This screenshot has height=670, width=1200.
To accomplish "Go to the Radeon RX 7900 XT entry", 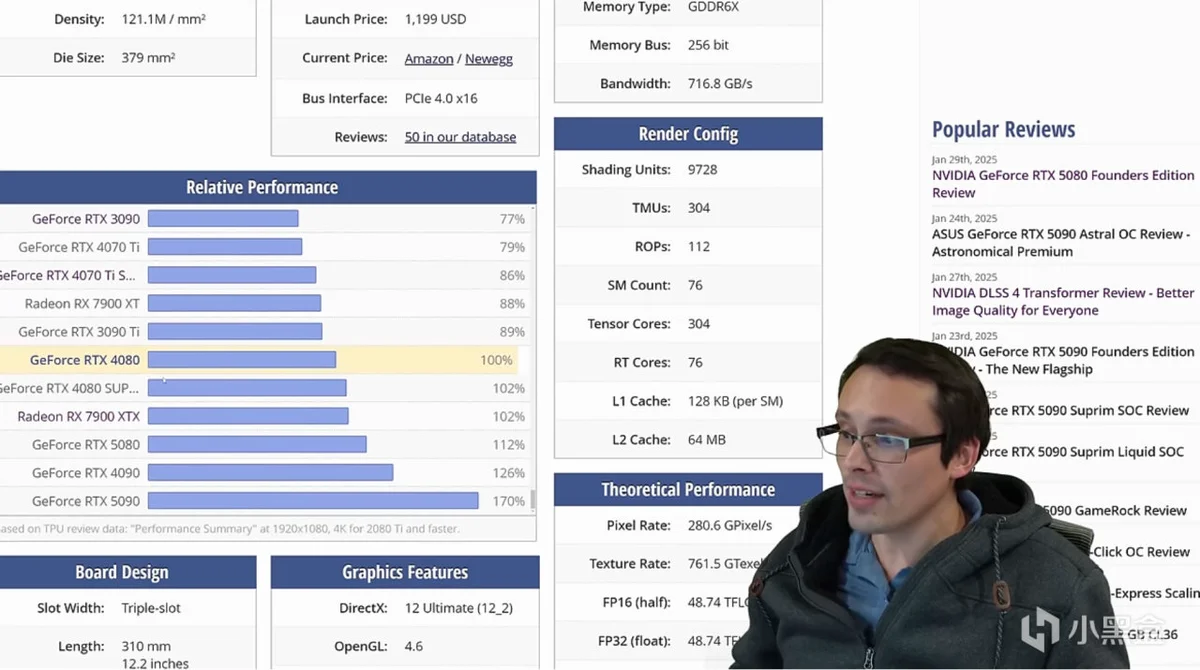I will pos(82,304).
